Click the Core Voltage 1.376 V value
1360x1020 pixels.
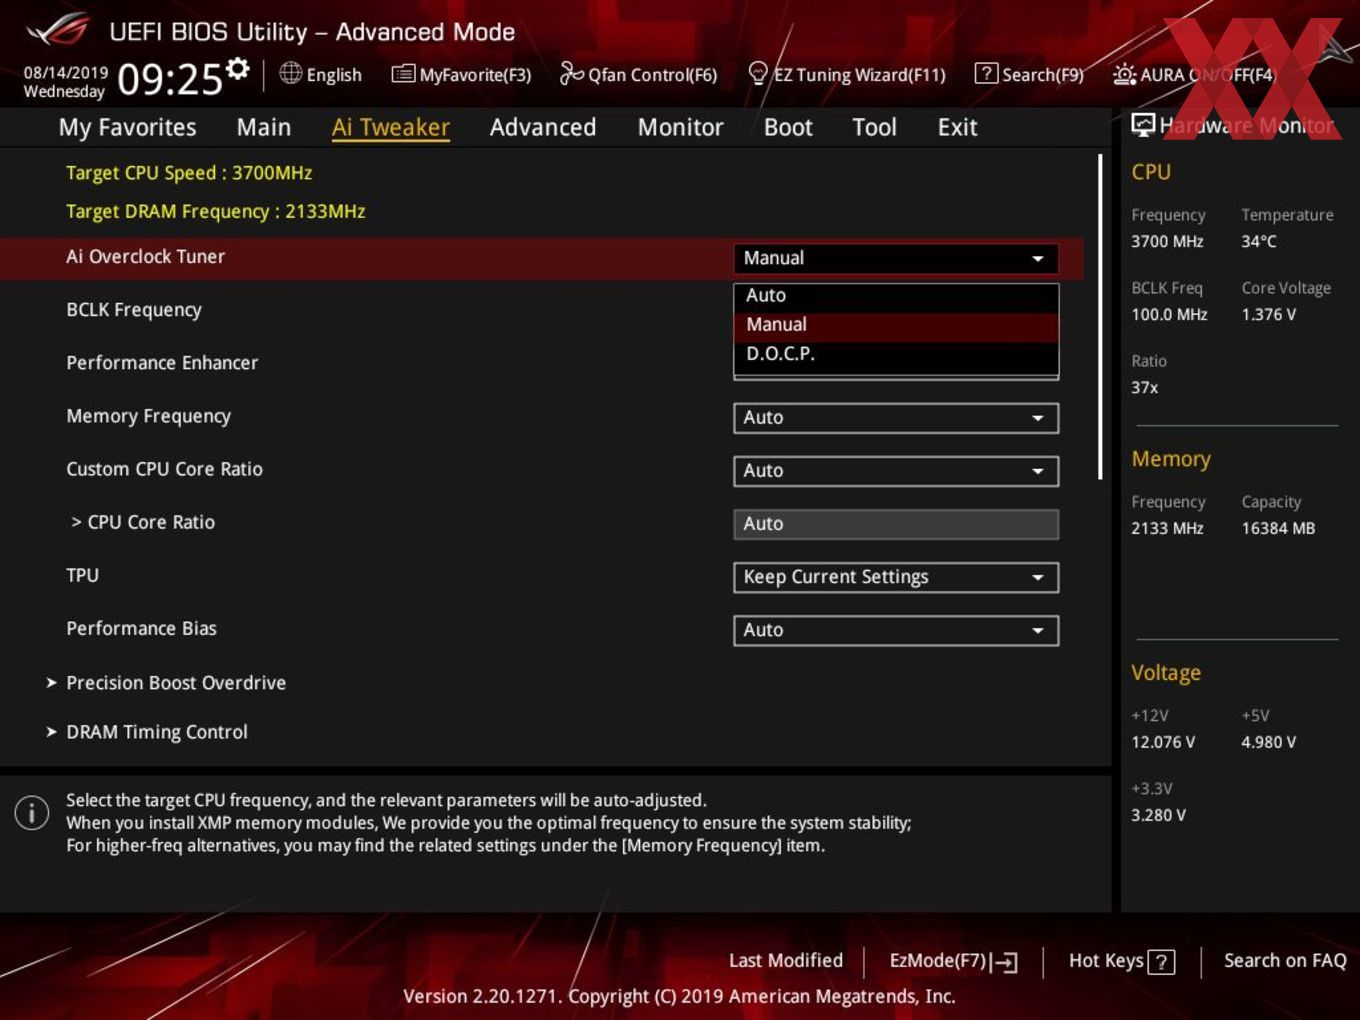(x=1268, y=315)
